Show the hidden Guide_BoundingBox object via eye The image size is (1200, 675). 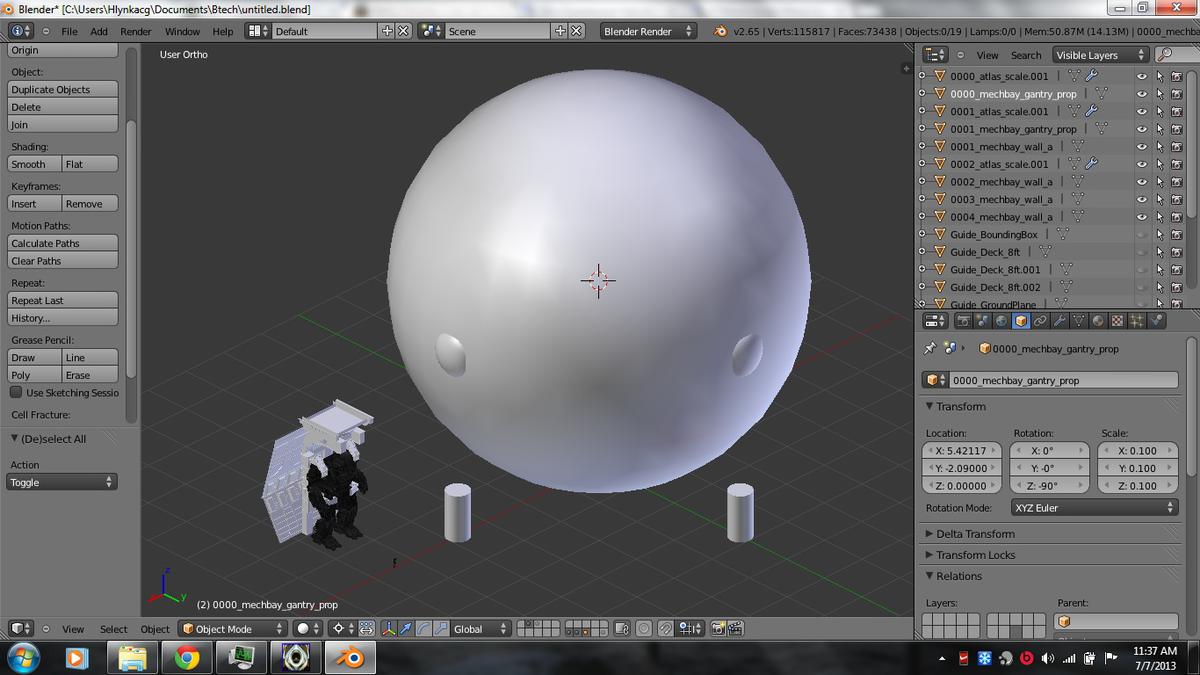click(1141, 234)
